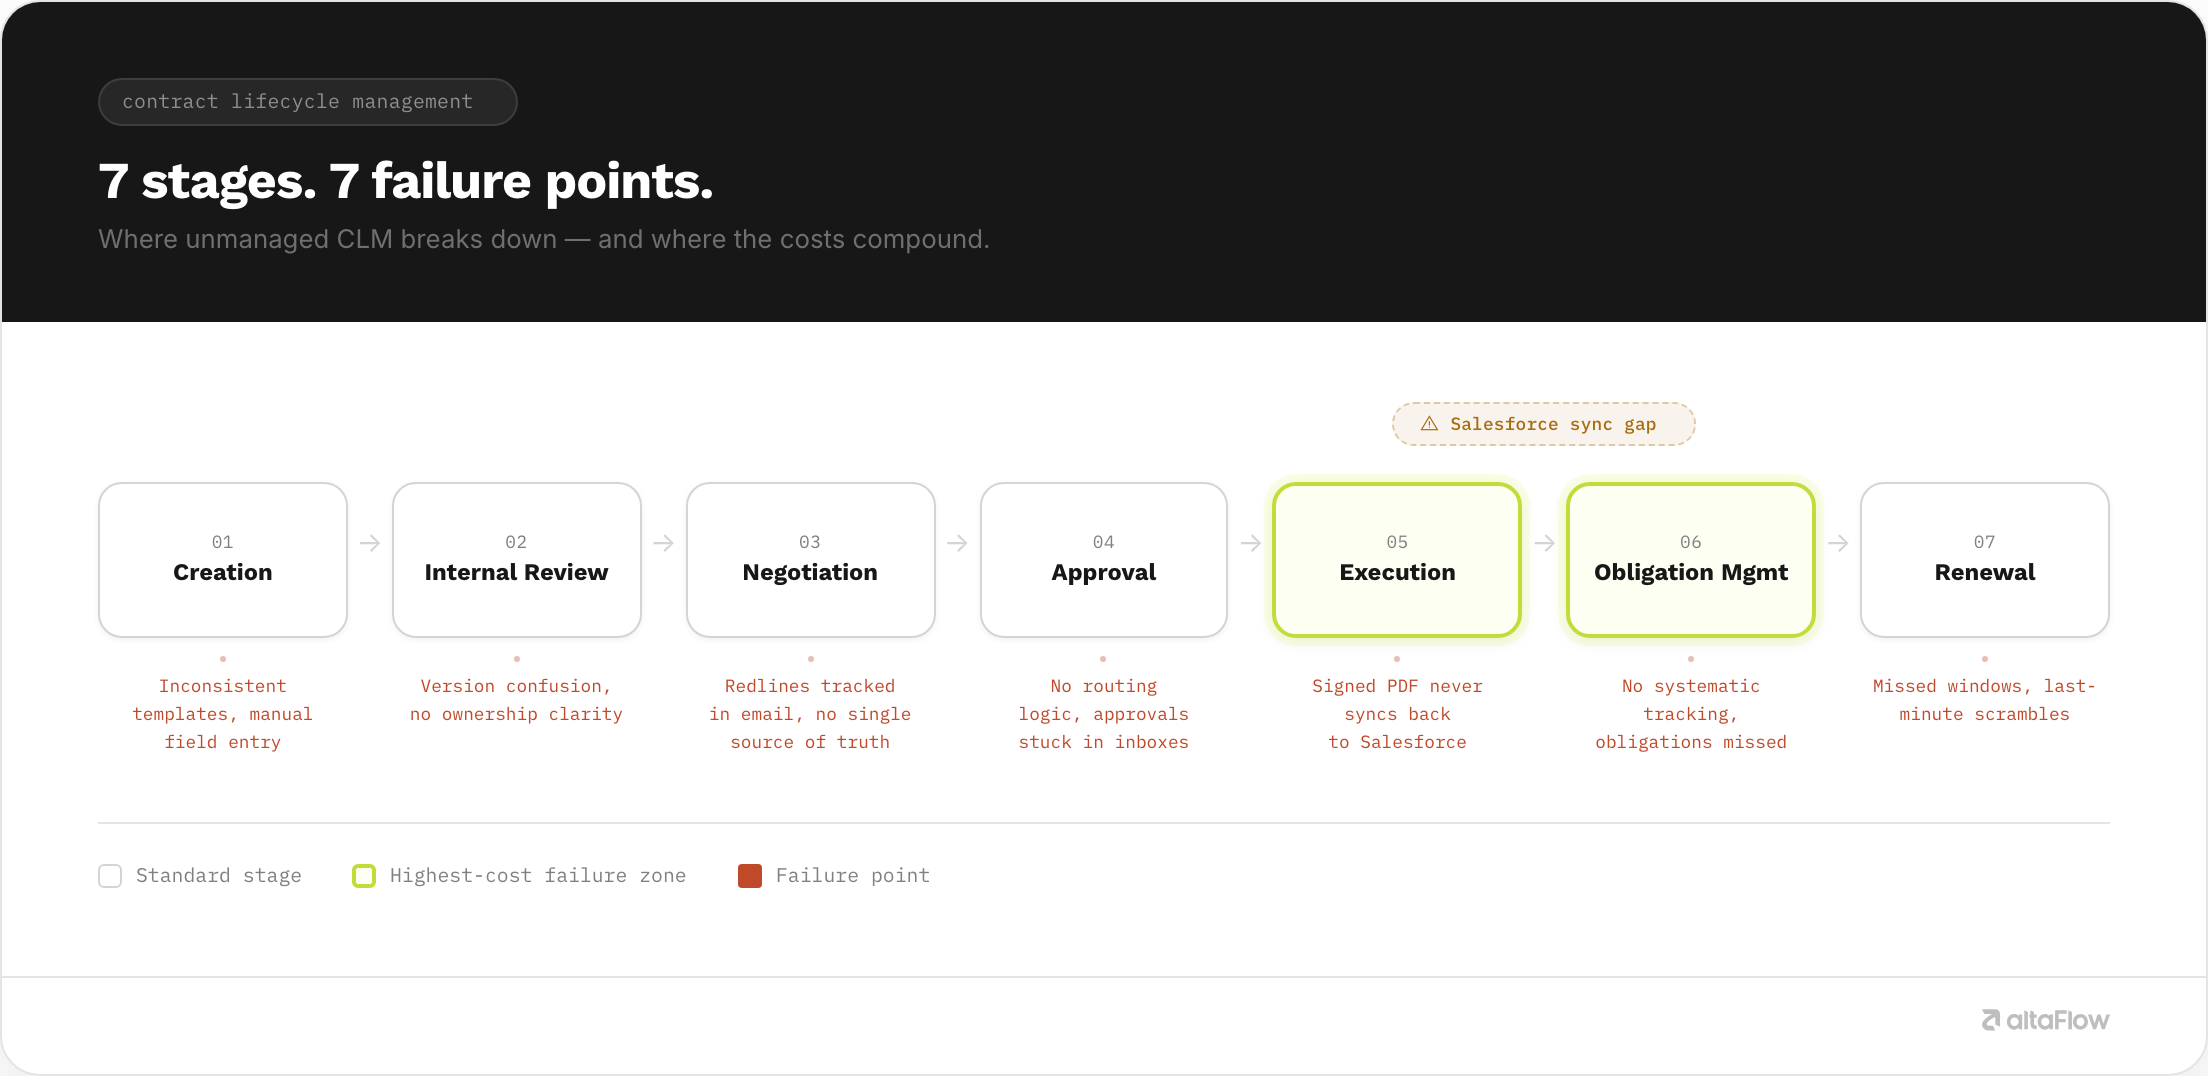Click the arrow between Negotiation and Approval
This screenshot has width=2208, height=1076.
pyautogui.click(x=957, y=543)
